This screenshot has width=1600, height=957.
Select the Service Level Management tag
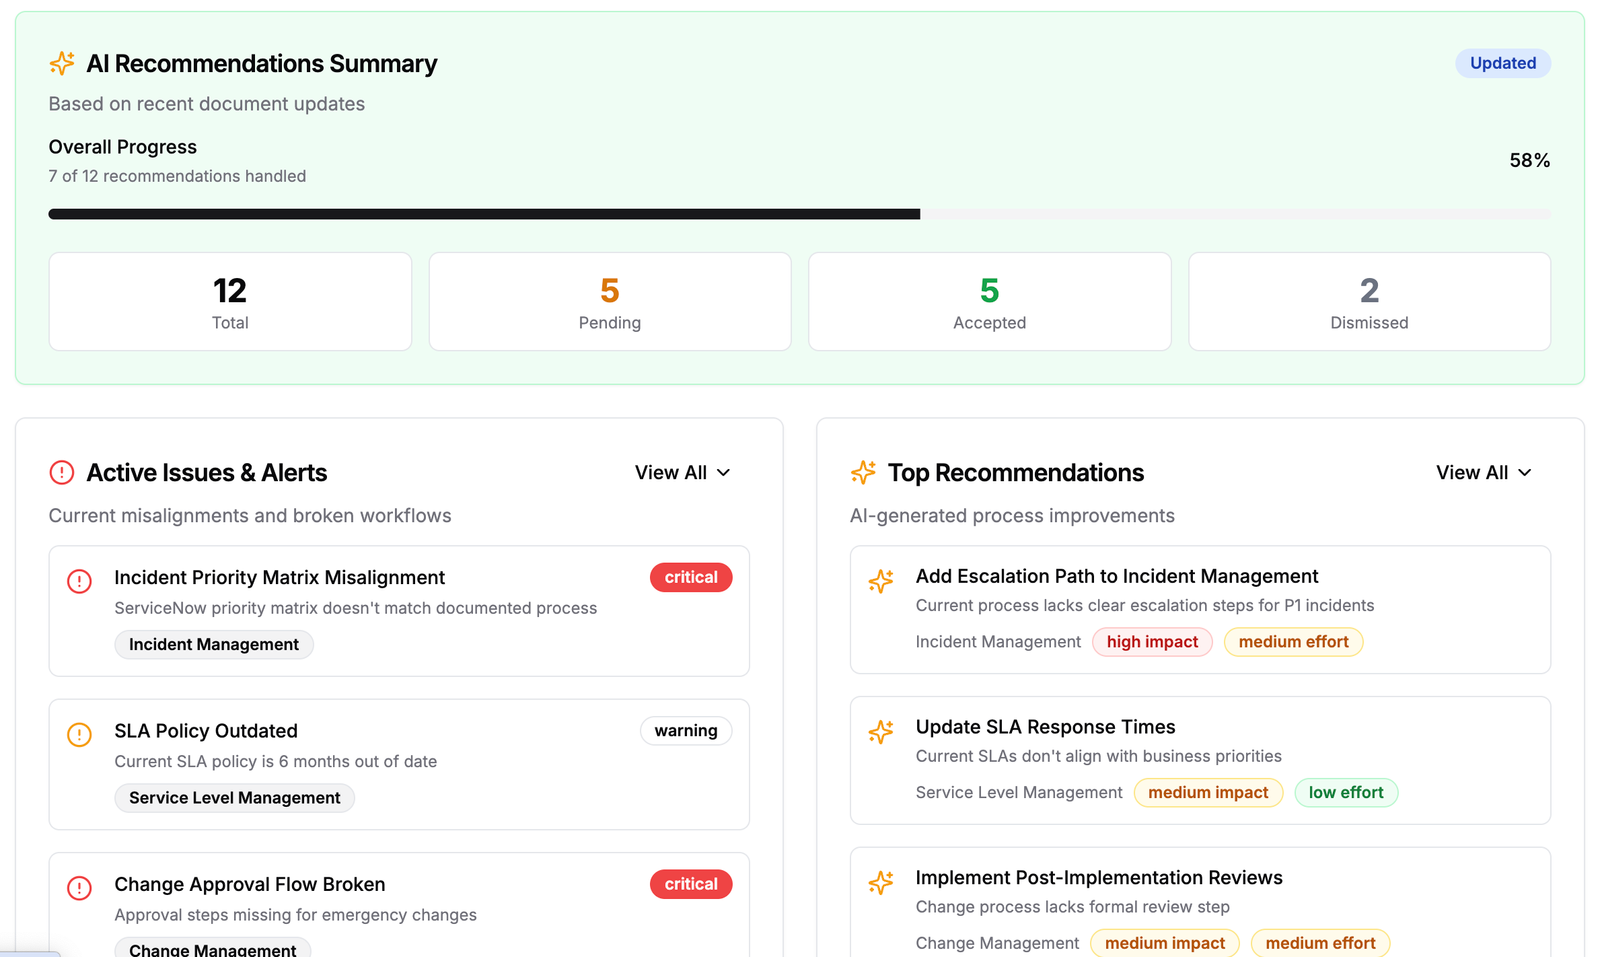pos(234,797)
